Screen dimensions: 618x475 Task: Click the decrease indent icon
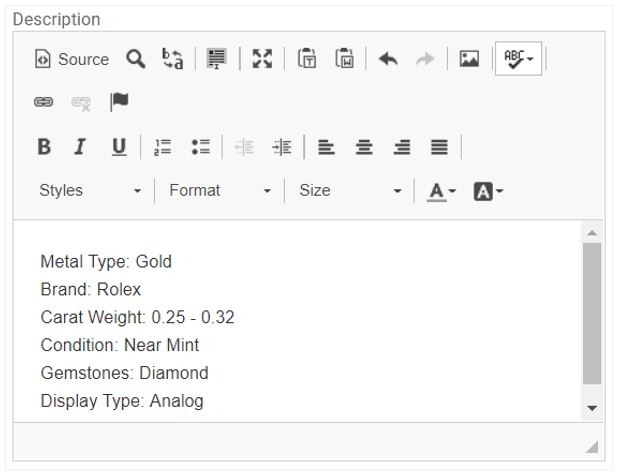click(245, 147)
